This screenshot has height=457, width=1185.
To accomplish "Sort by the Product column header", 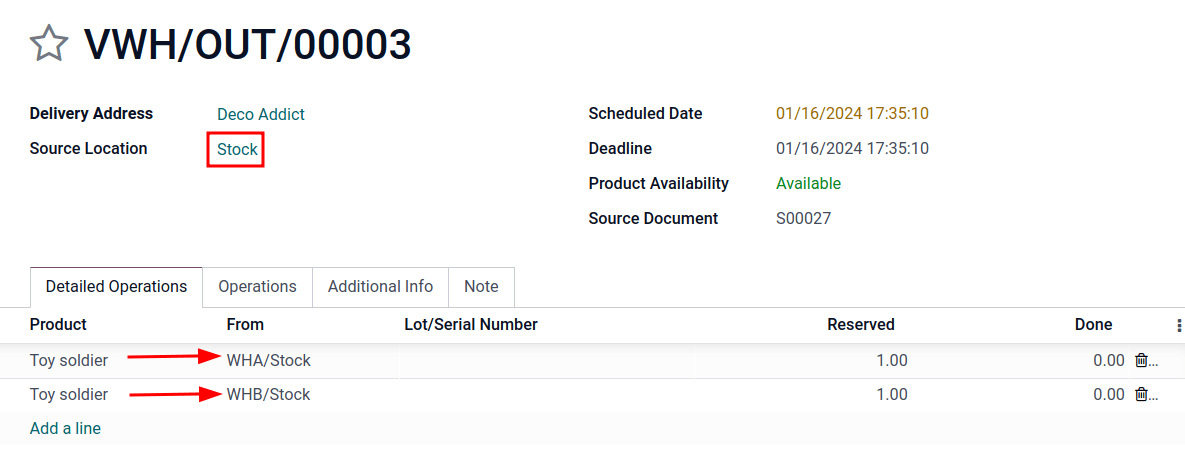I will (x=58, y=324).
